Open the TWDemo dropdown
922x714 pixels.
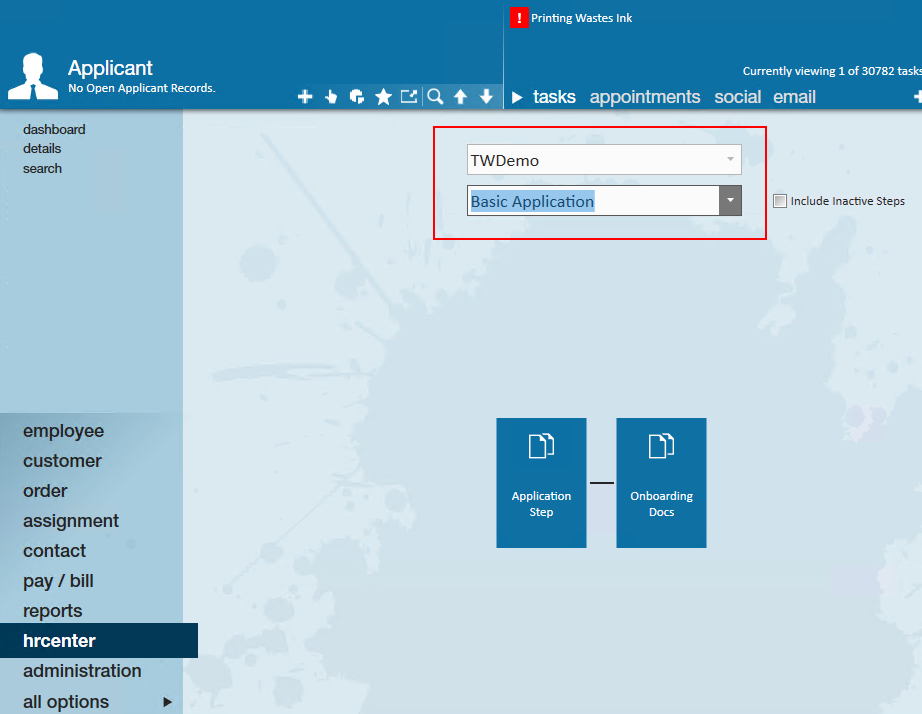[604, 159]
